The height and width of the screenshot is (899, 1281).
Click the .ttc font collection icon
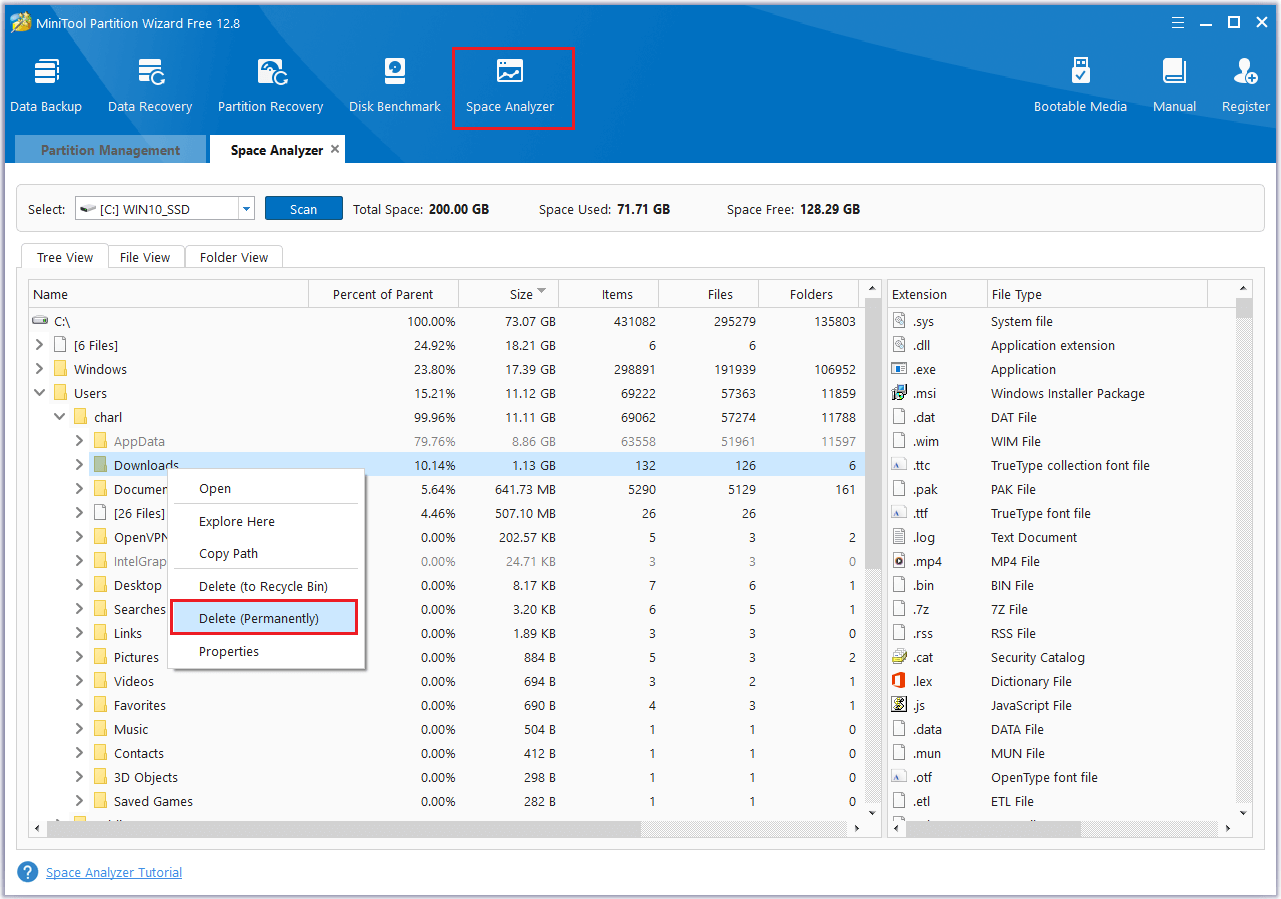click(x=898, y=465)
